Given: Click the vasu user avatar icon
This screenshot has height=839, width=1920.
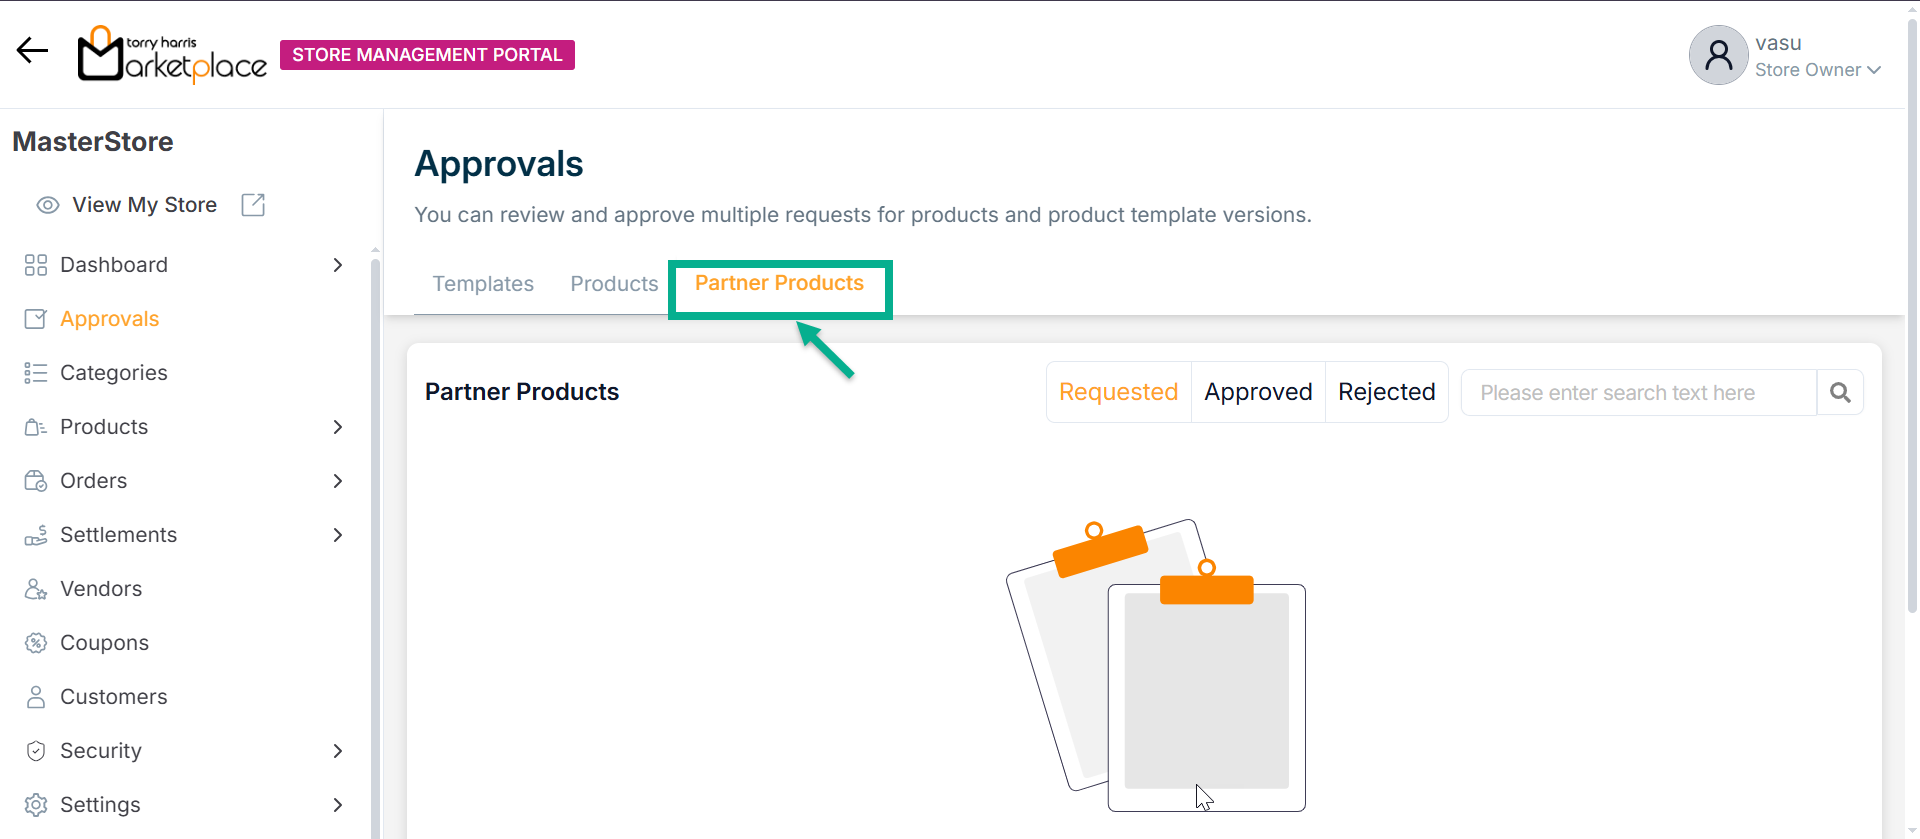Looking at the screenshot, I should pyautogui.click(x=1718, y=55).
